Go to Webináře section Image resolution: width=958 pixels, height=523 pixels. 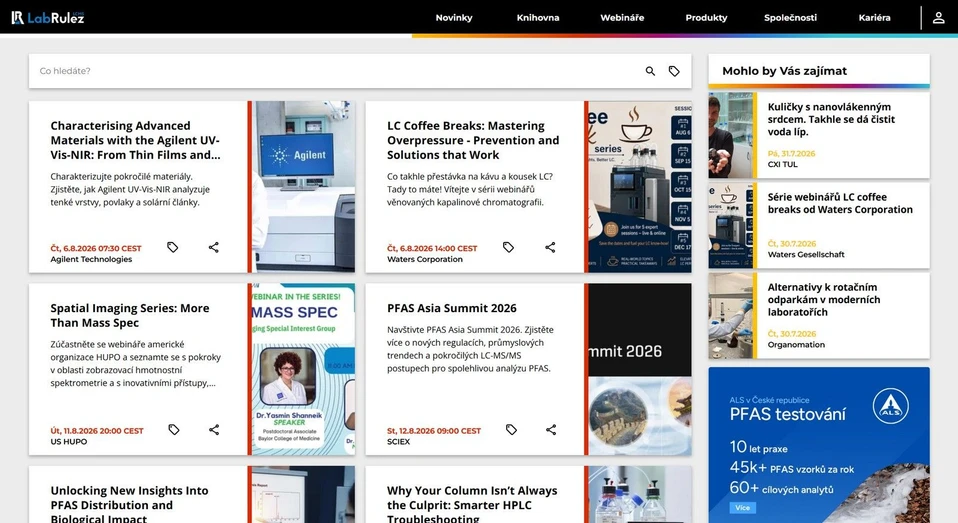(622, 18)
